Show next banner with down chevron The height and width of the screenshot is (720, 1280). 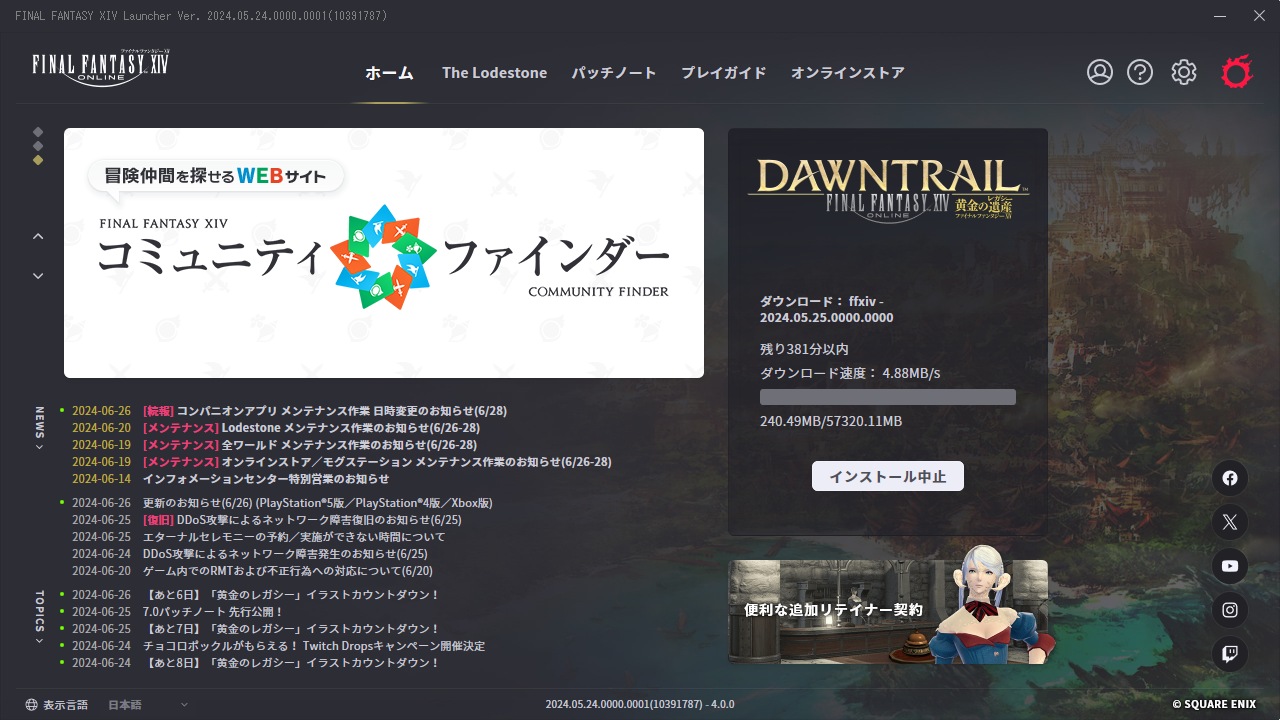click(38, 276)
